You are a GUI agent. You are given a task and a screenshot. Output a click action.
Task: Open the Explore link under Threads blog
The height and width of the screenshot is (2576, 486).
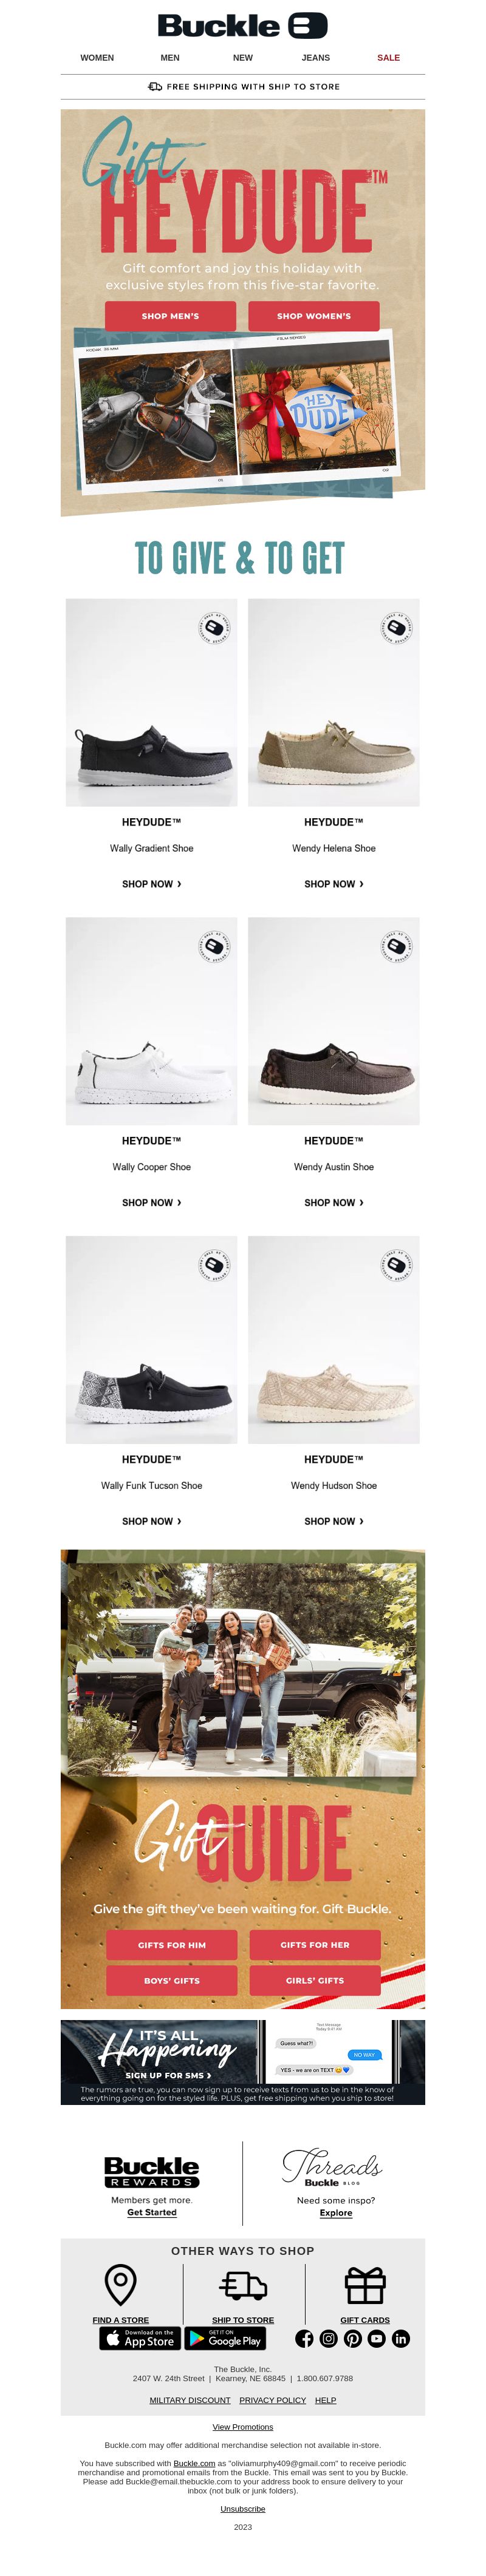pos(336,2213)
